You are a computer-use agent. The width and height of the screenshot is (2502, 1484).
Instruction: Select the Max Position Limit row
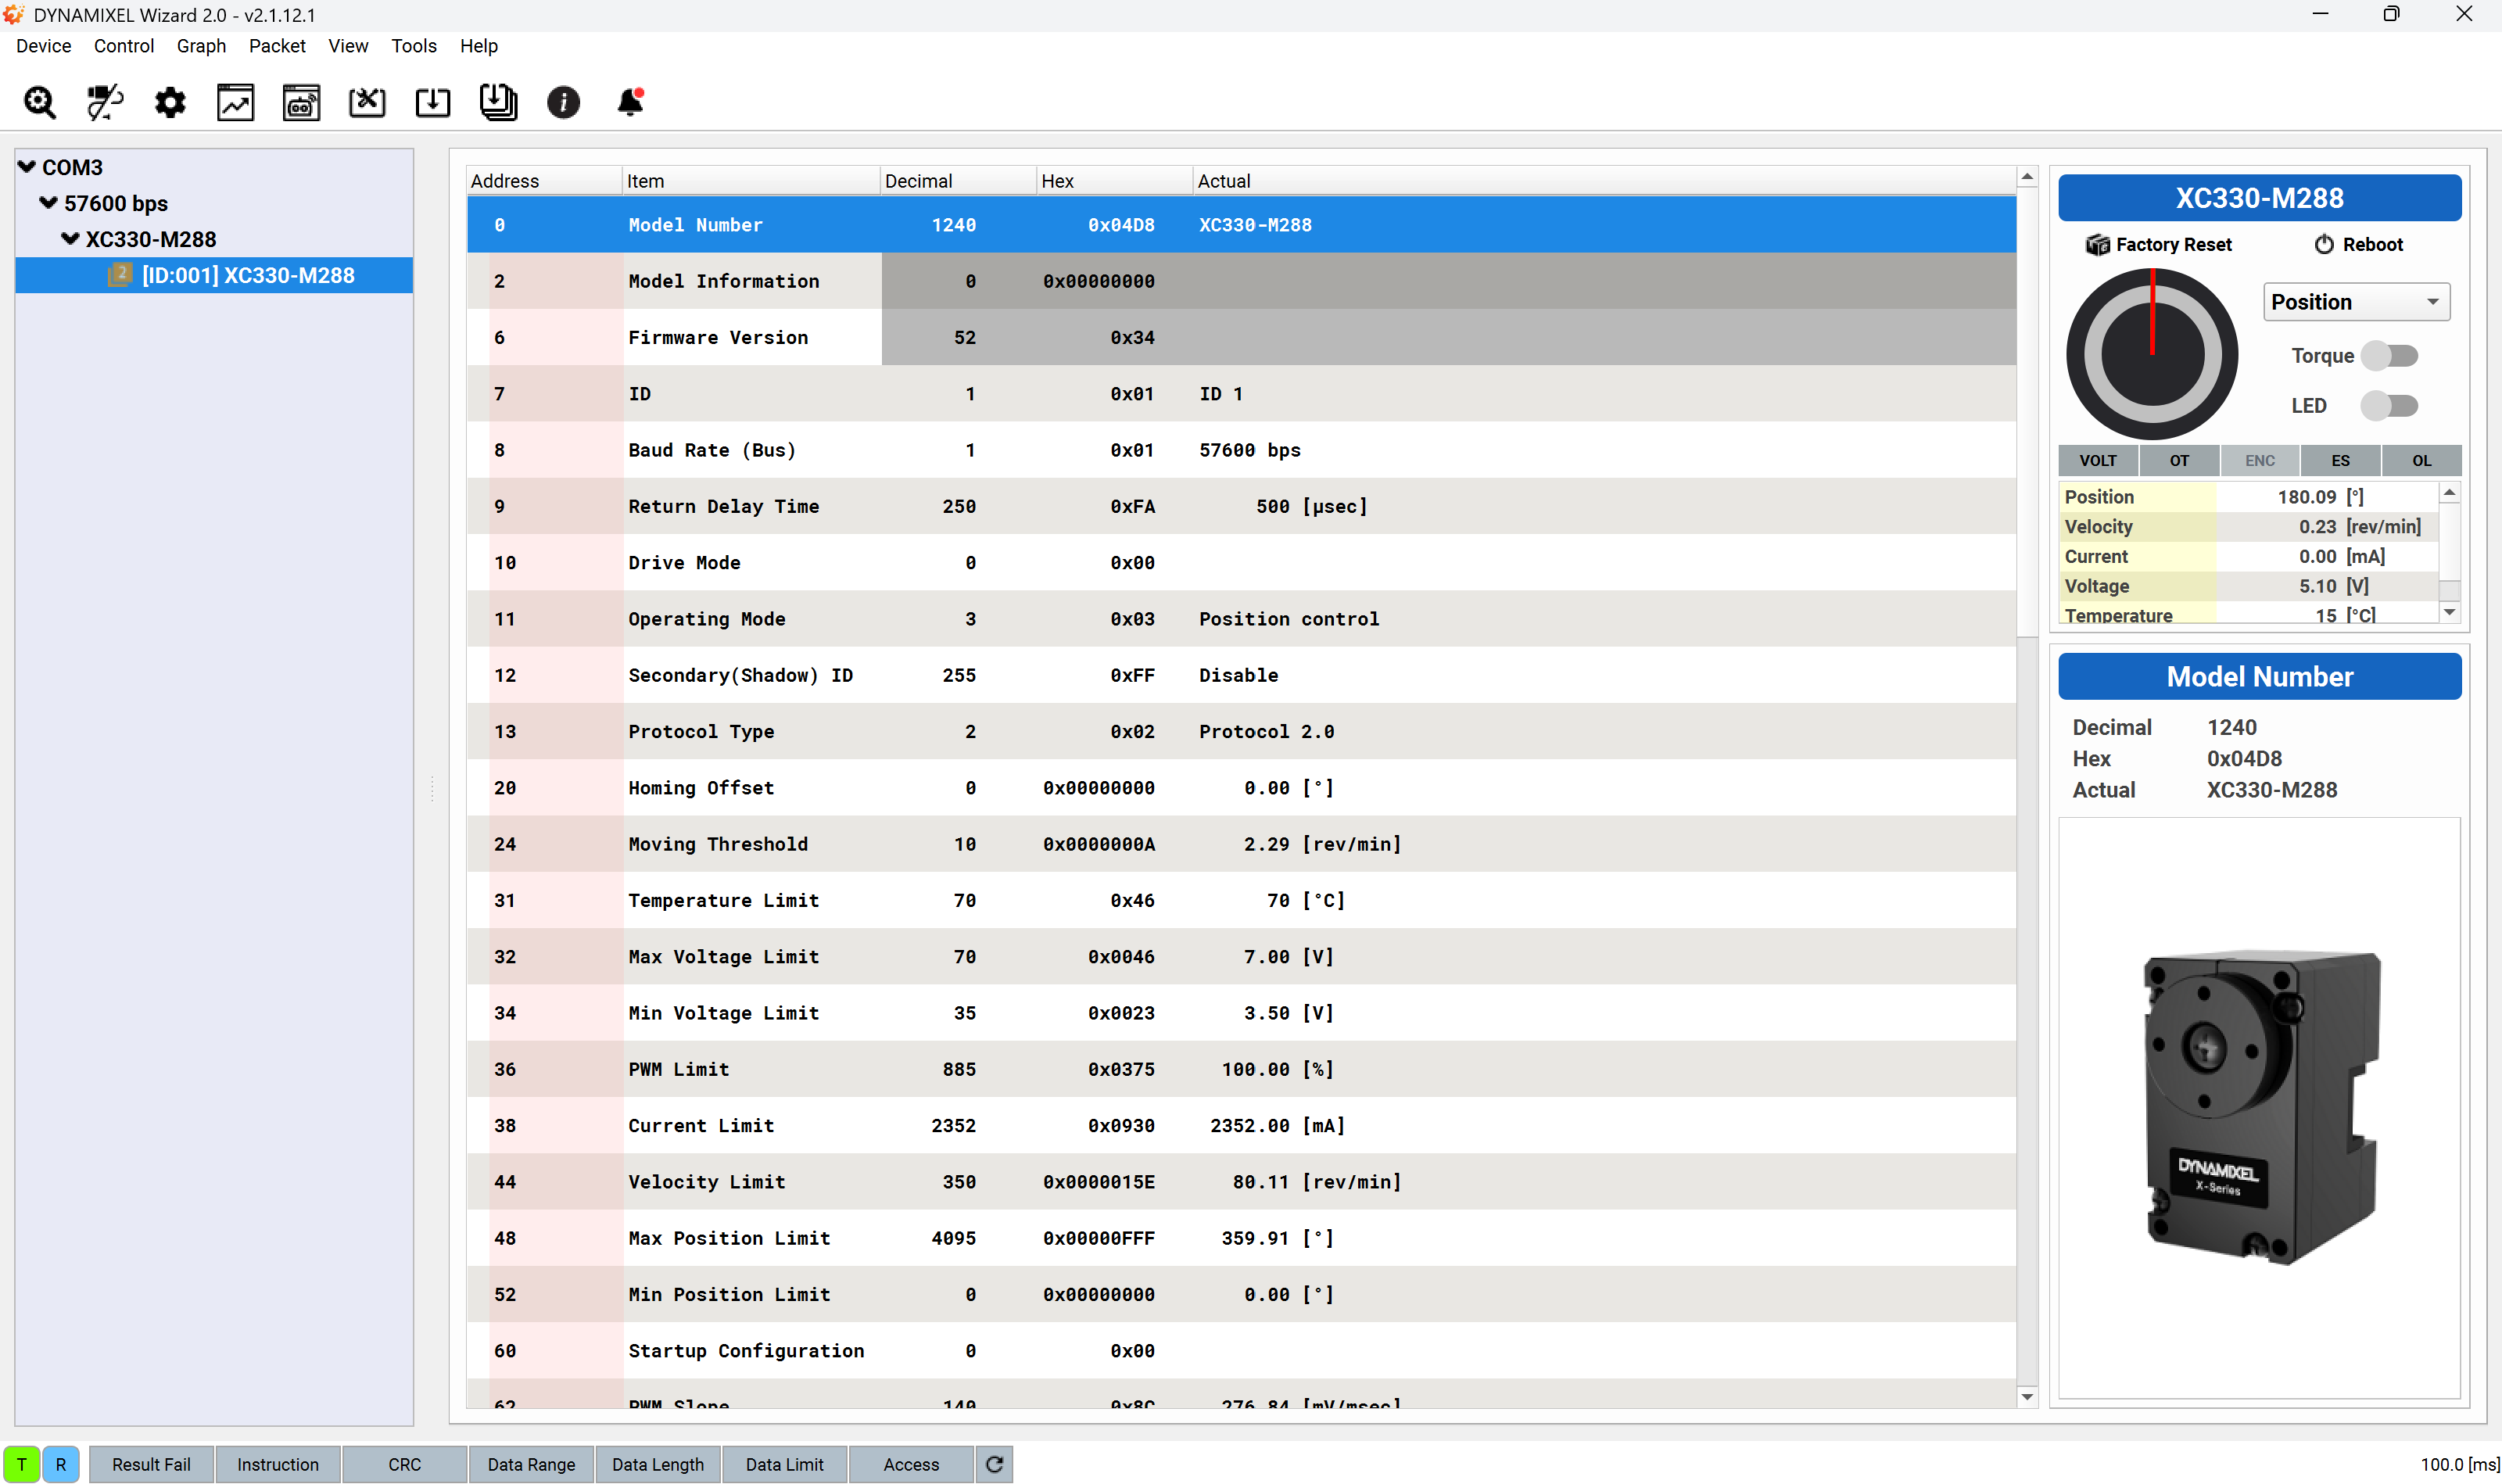1241,1238
